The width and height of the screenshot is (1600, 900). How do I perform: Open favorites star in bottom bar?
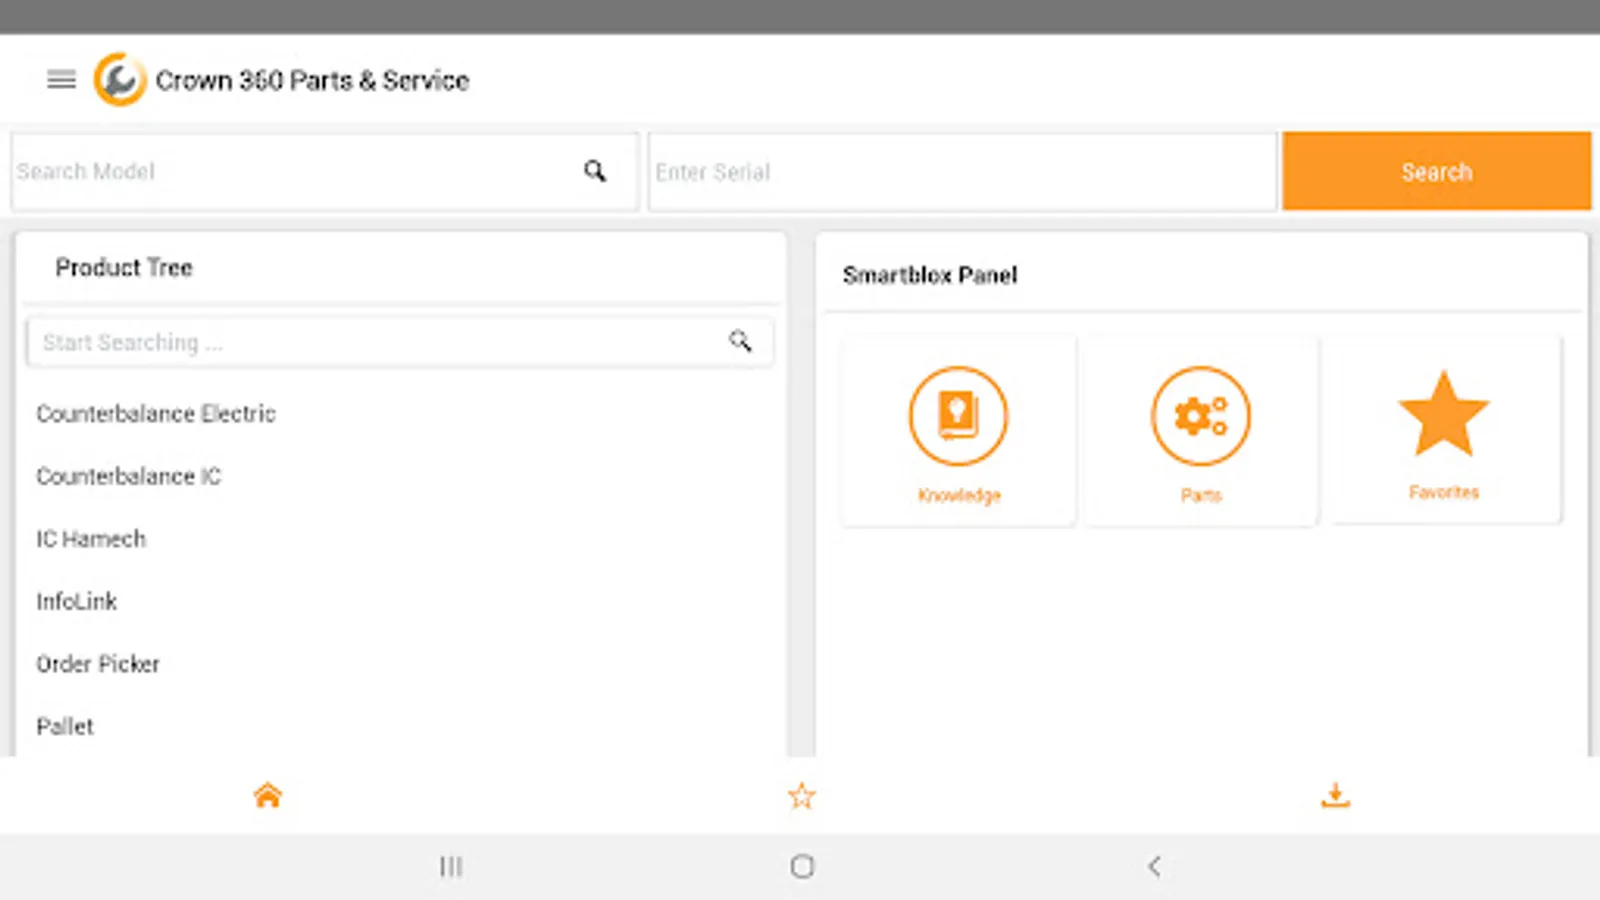(x=802, y=796)
